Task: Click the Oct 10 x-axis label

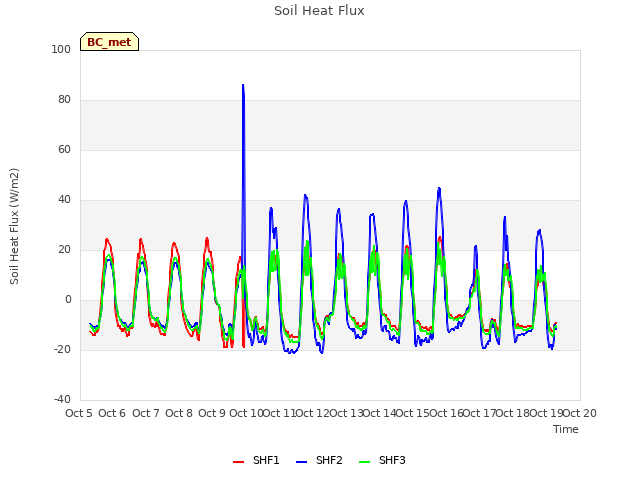Action: [246, 413]
